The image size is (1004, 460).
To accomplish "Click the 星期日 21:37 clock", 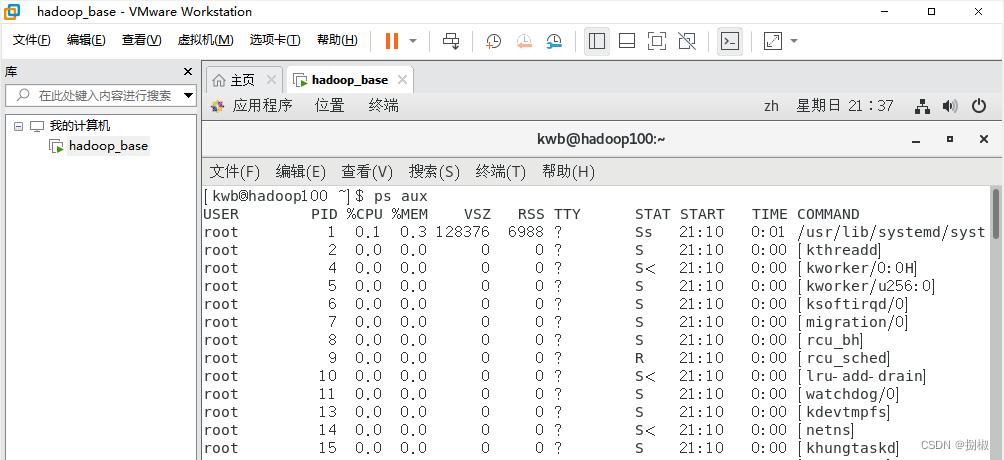I will click(845, 106).
